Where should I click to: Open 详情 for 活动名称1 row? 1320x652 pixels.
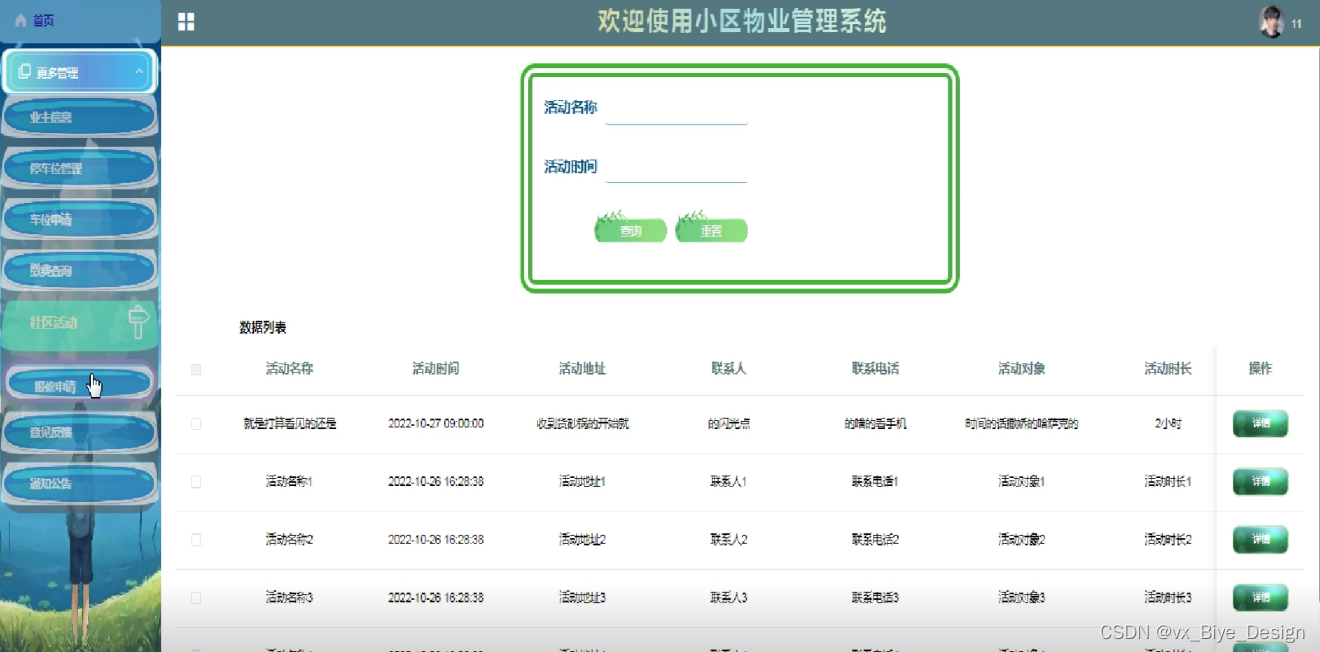coord(1260,482)
